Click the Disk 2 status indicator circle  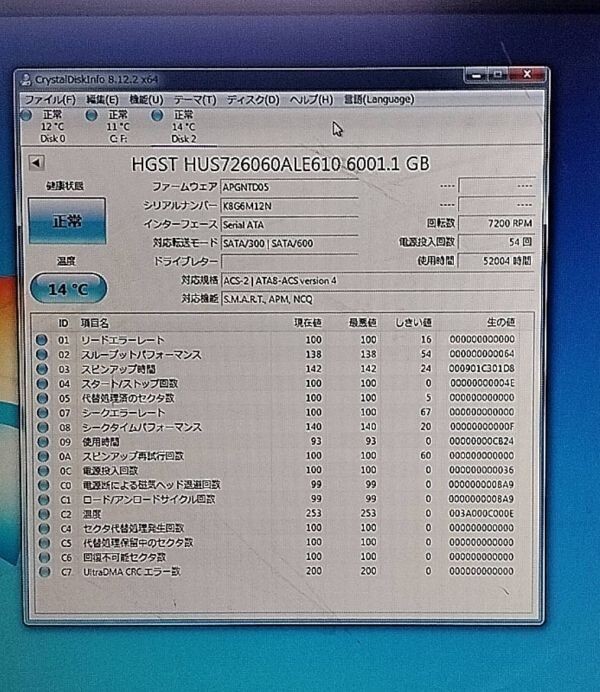point(157,116)
